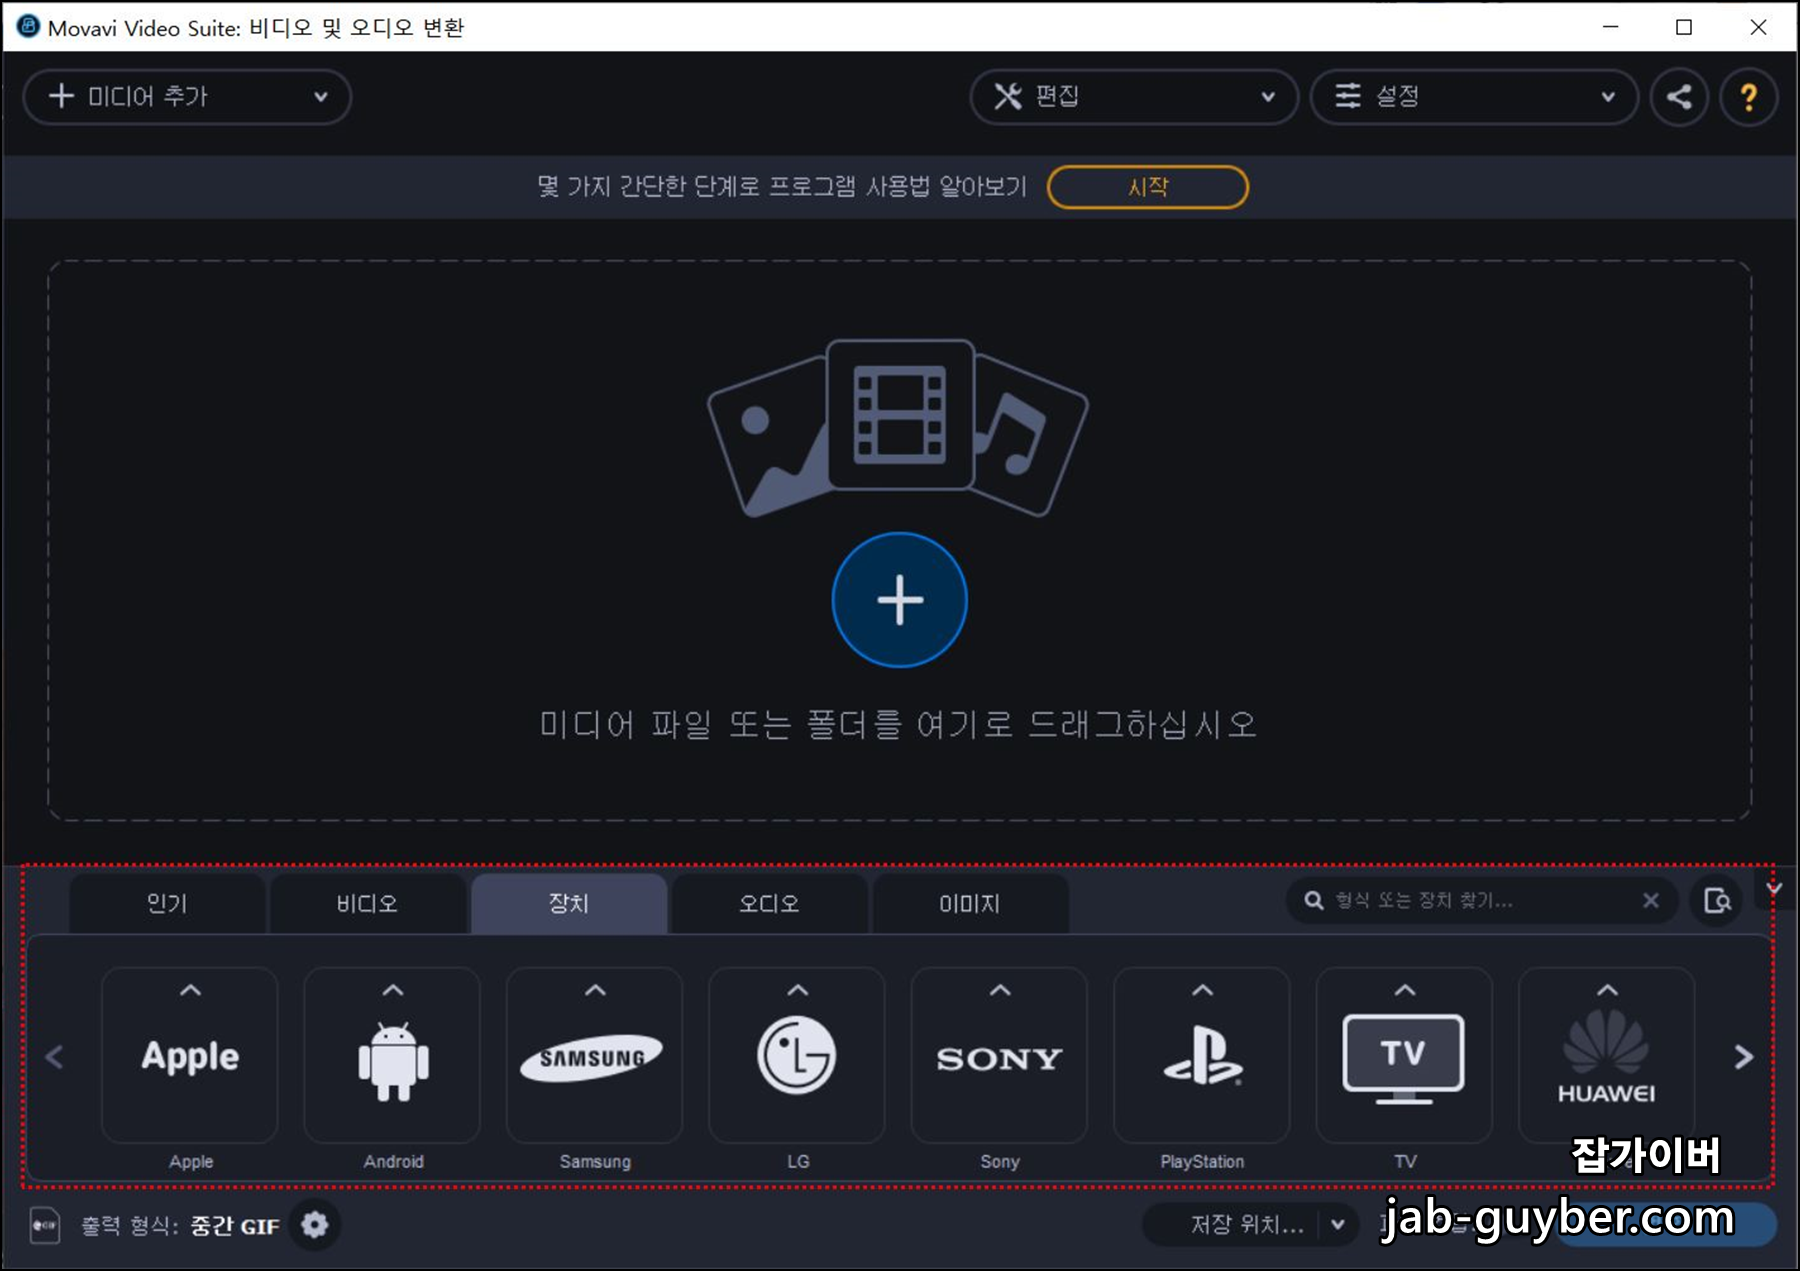Screen dimensions: 1800x1271
Task: Click the Apple device preset card
Action: pos(190,1056)
